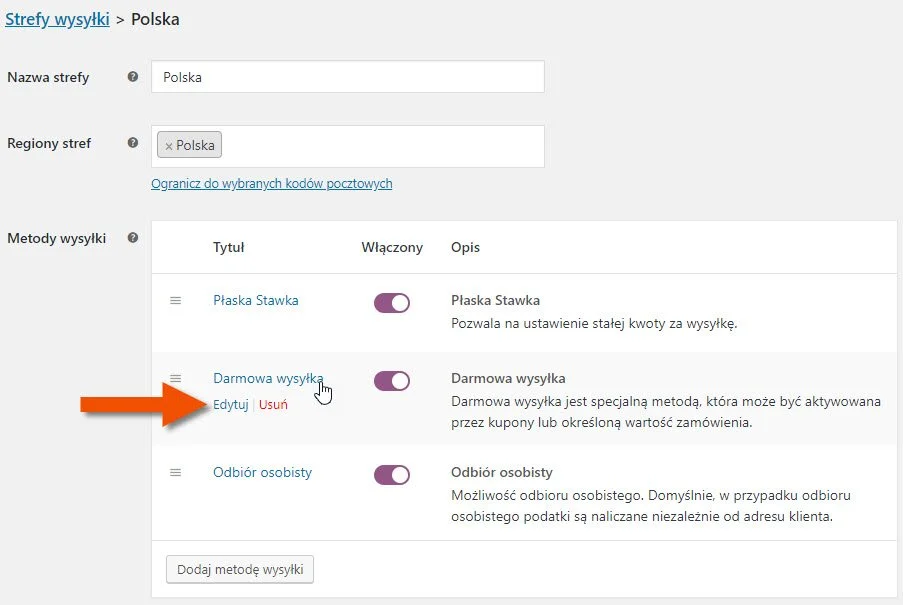Click Usuń to delete Darmowa wysyłka
The width and height of the screenshot is (903, 605).
point(273,405)
